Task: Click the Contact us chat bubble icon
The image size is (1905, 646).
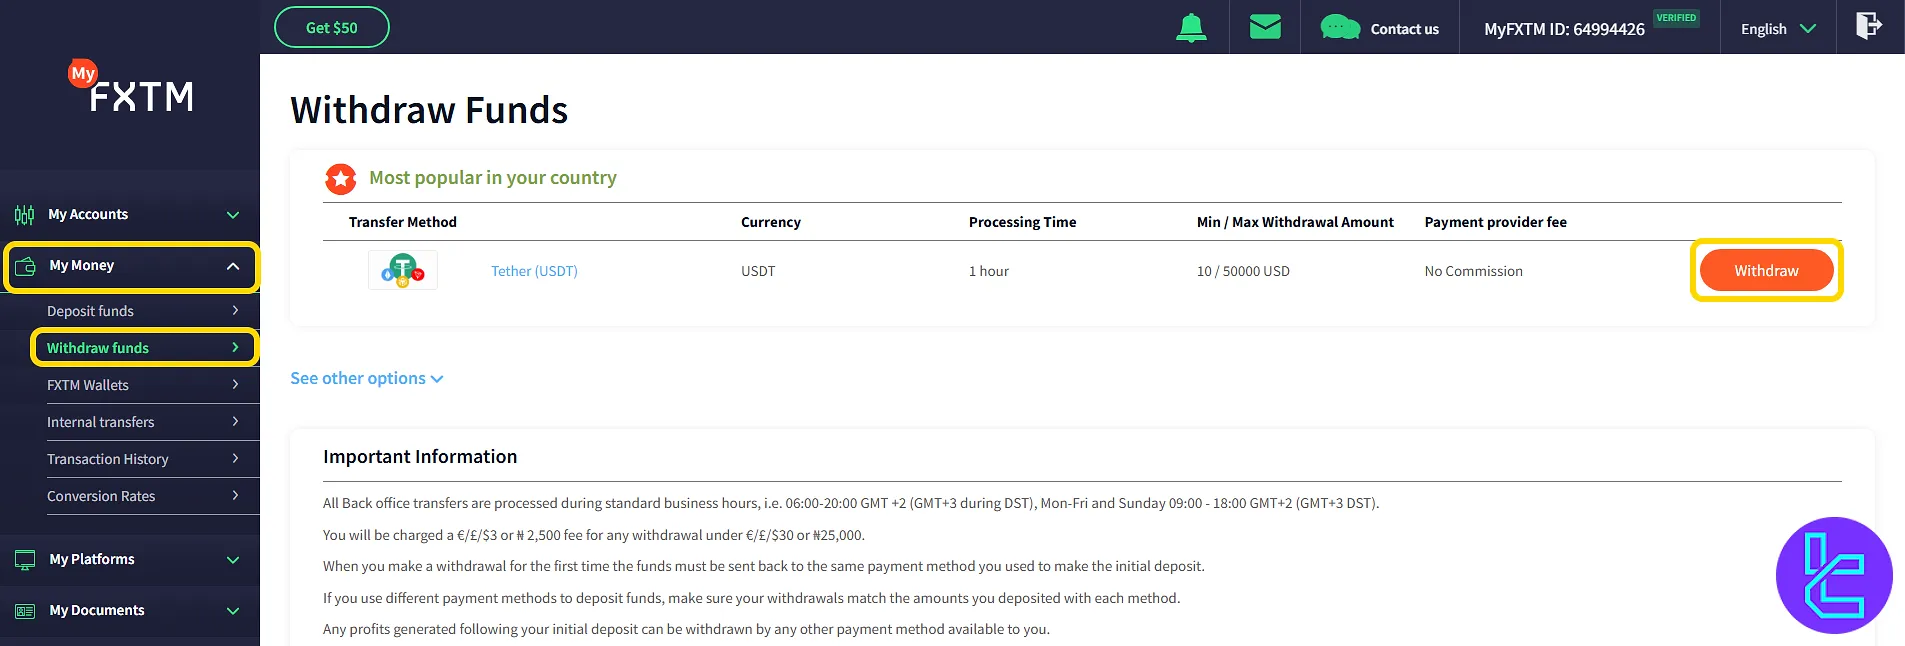Action: point(1340,28)
